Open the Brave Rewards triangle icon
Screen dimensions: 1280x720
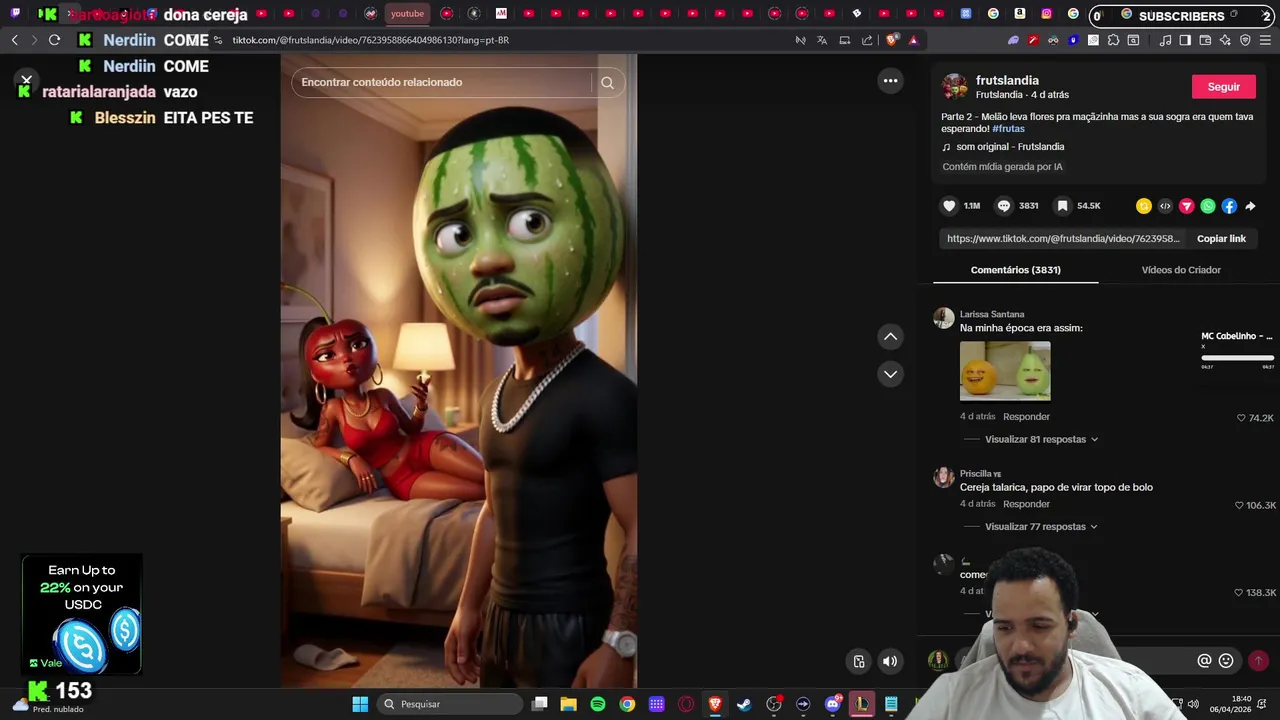pyautogui.click(x=914, y=40)
